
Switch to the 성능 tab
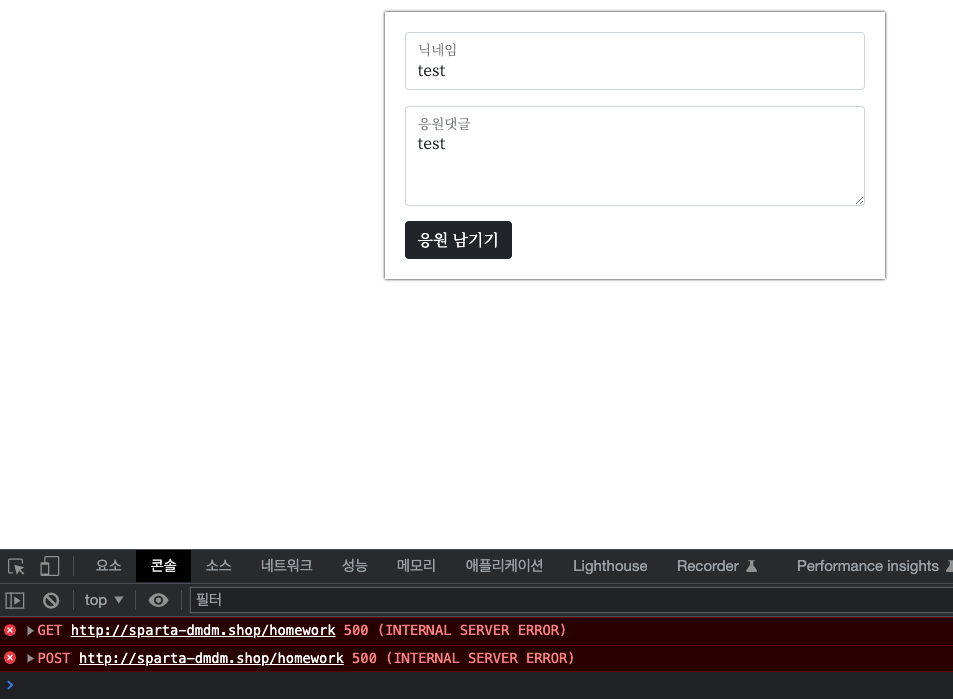[354, 566]
